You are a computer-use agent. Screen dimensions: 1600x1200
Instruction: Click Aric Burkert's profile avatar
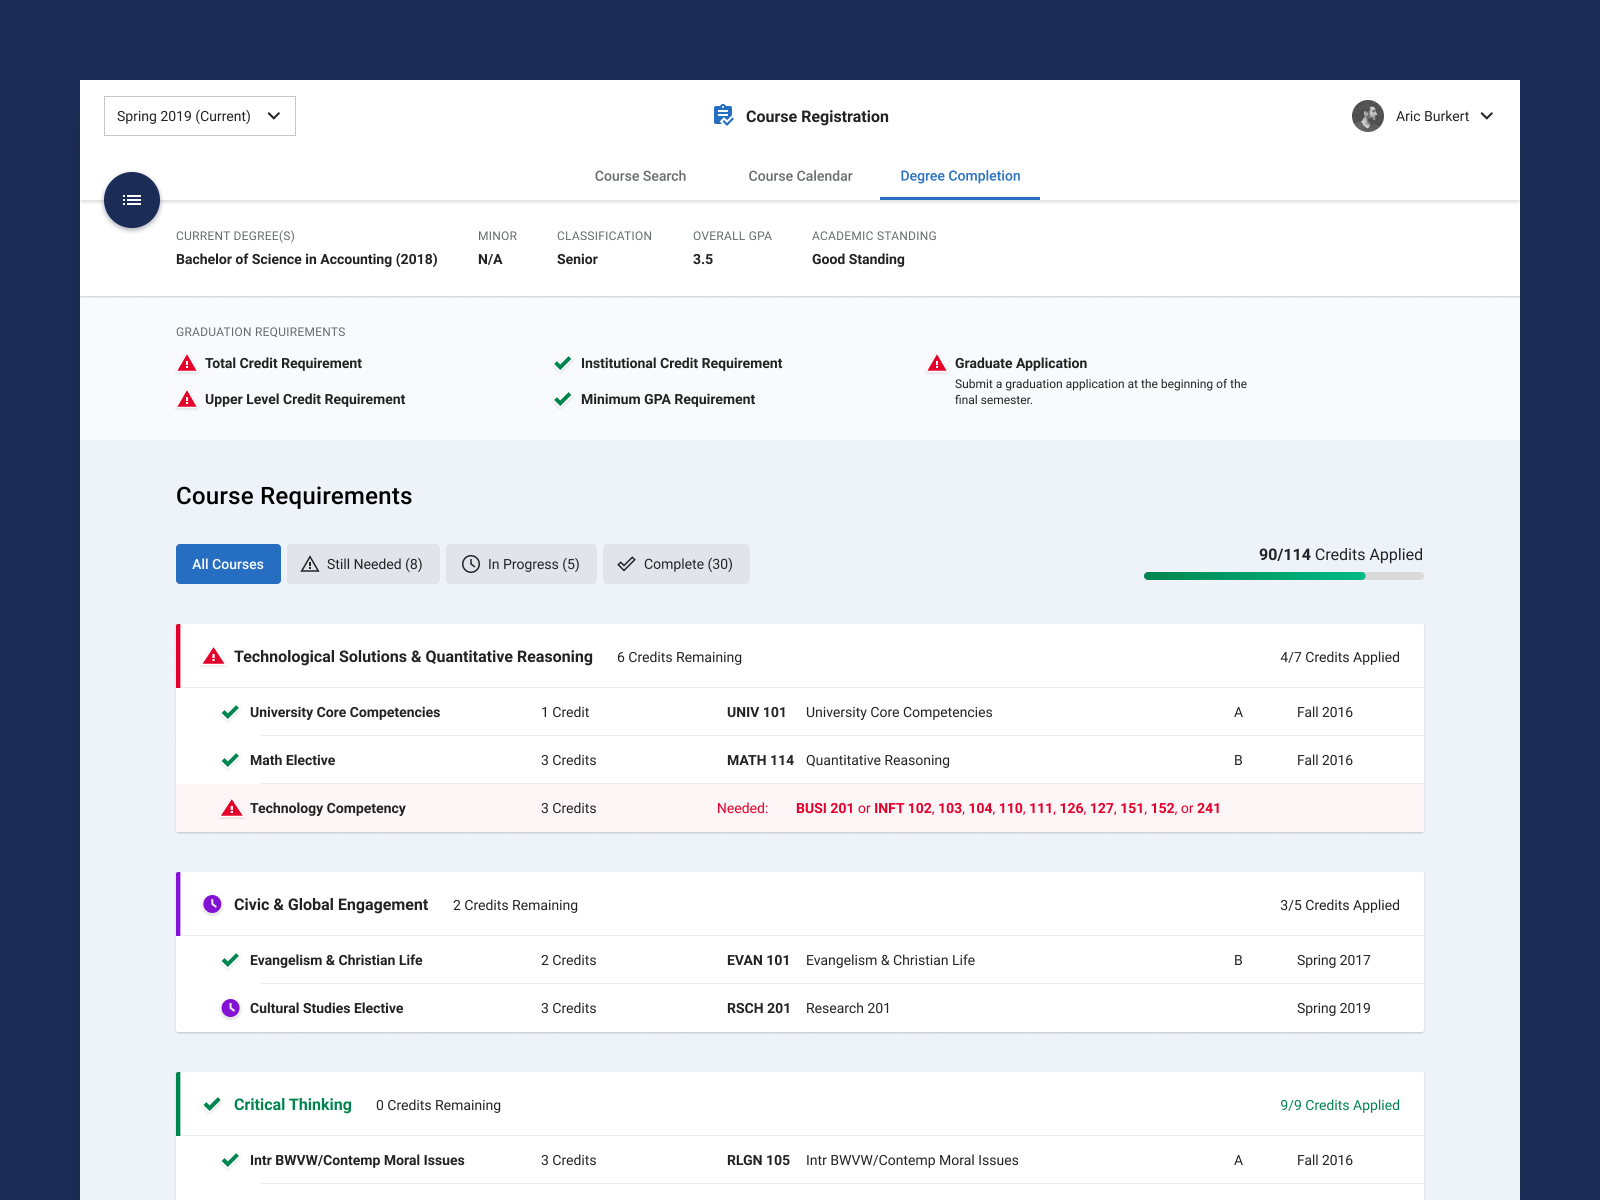(1367, 116)
